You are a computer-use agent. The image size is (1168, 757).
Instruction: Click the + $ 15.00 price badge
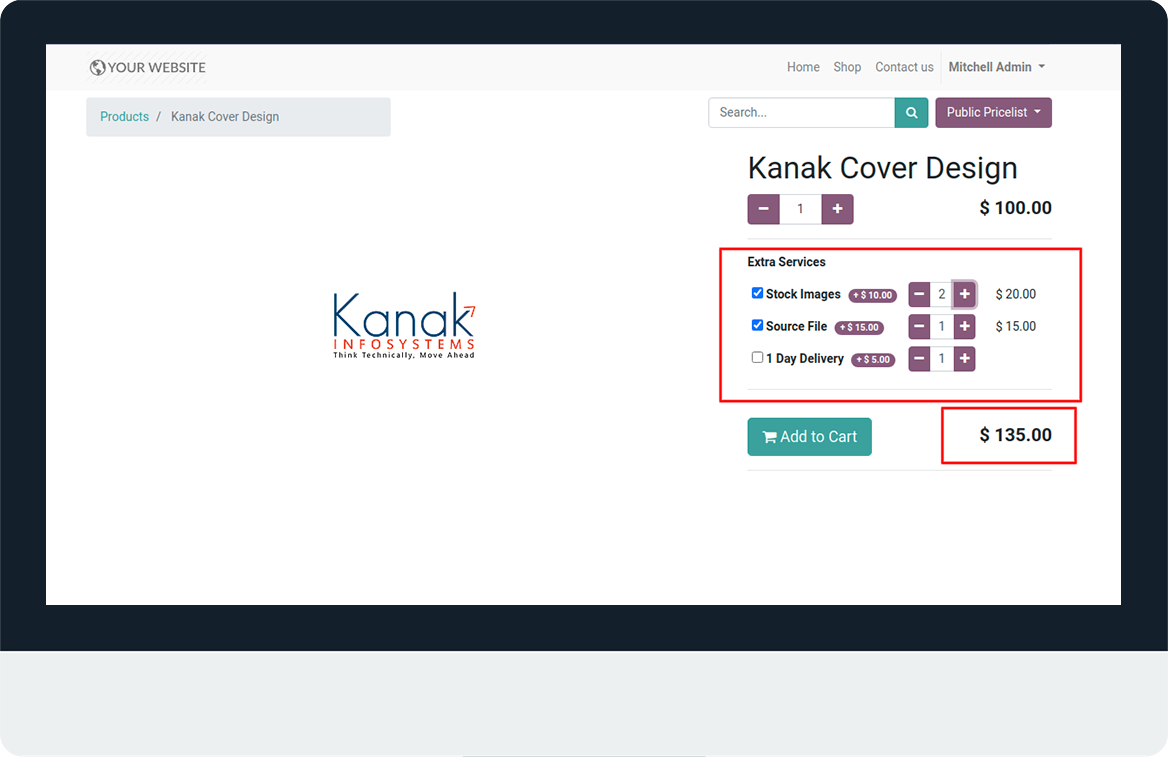pyautogui.click(x=859, y=327)
